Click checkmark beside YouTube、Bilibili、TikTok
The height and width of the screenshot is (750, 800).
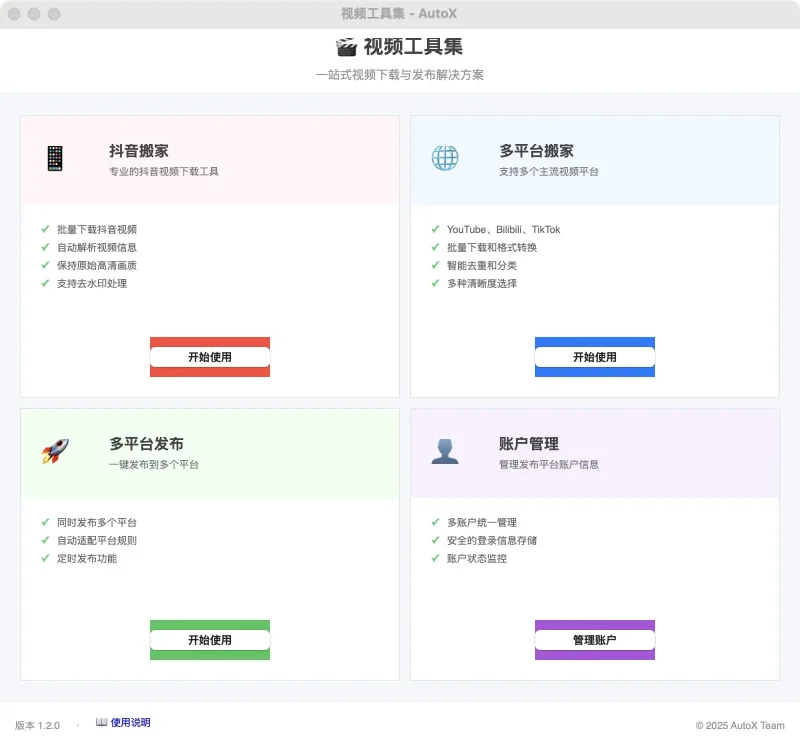(x=435, y=229)
